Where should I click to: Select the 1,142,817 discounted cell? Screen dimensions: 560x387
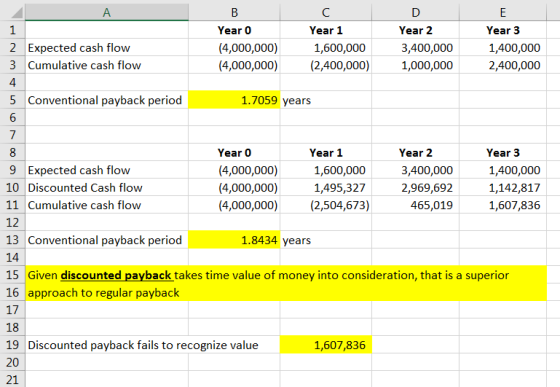(503, 188)
